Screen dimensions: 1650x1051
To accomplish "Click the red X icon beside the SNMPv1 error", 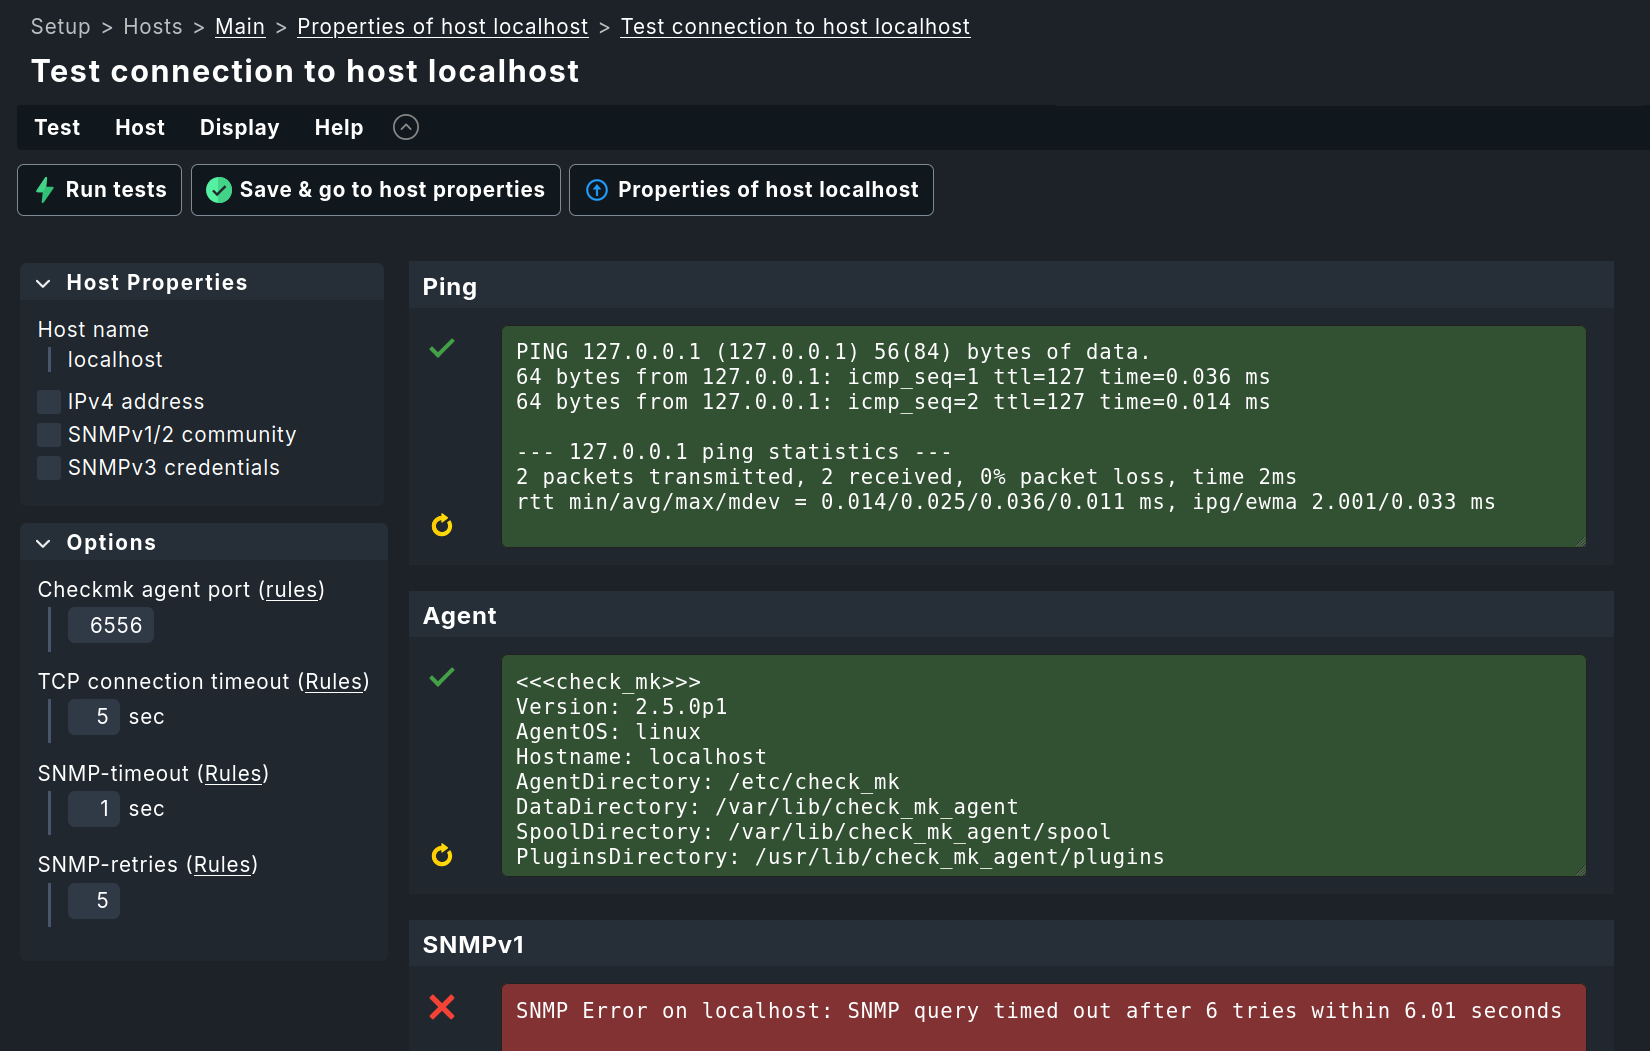I will click(x=443, y=1008).
